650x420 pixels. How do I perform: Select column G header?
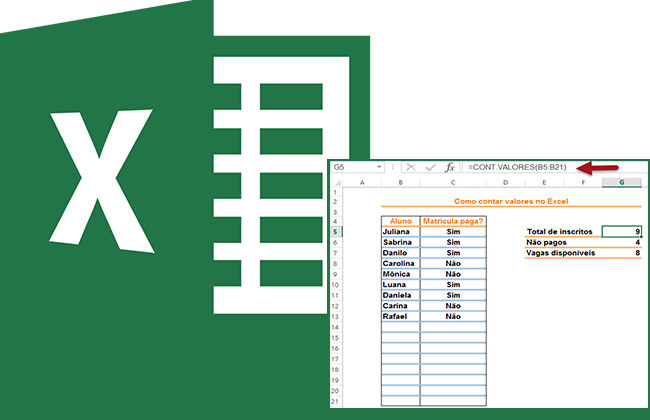(621, 182)
